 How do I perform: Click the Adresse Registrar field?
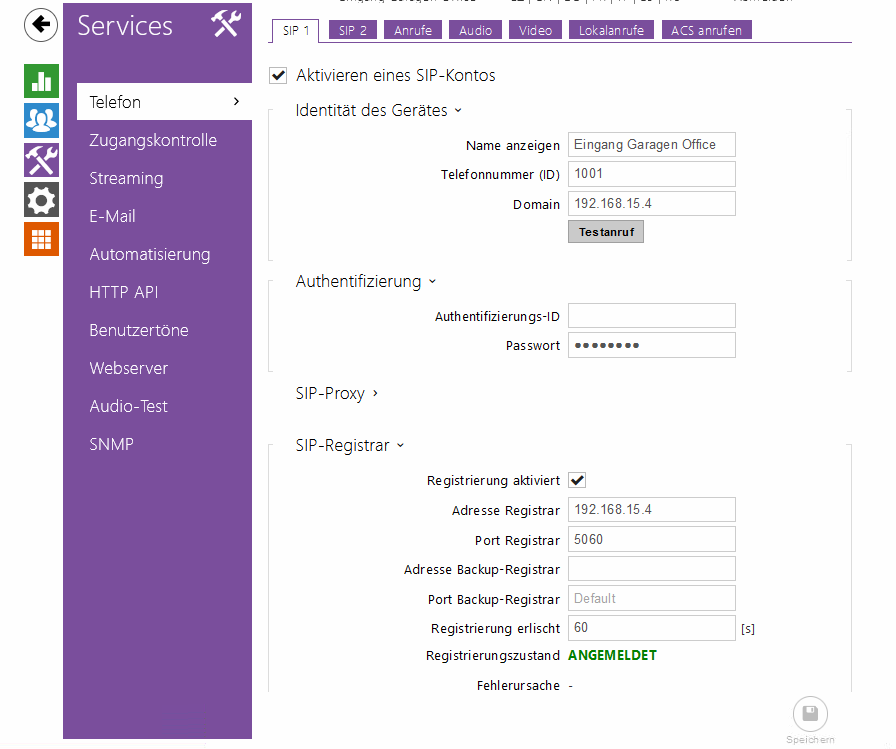click(x=651, y=510)
